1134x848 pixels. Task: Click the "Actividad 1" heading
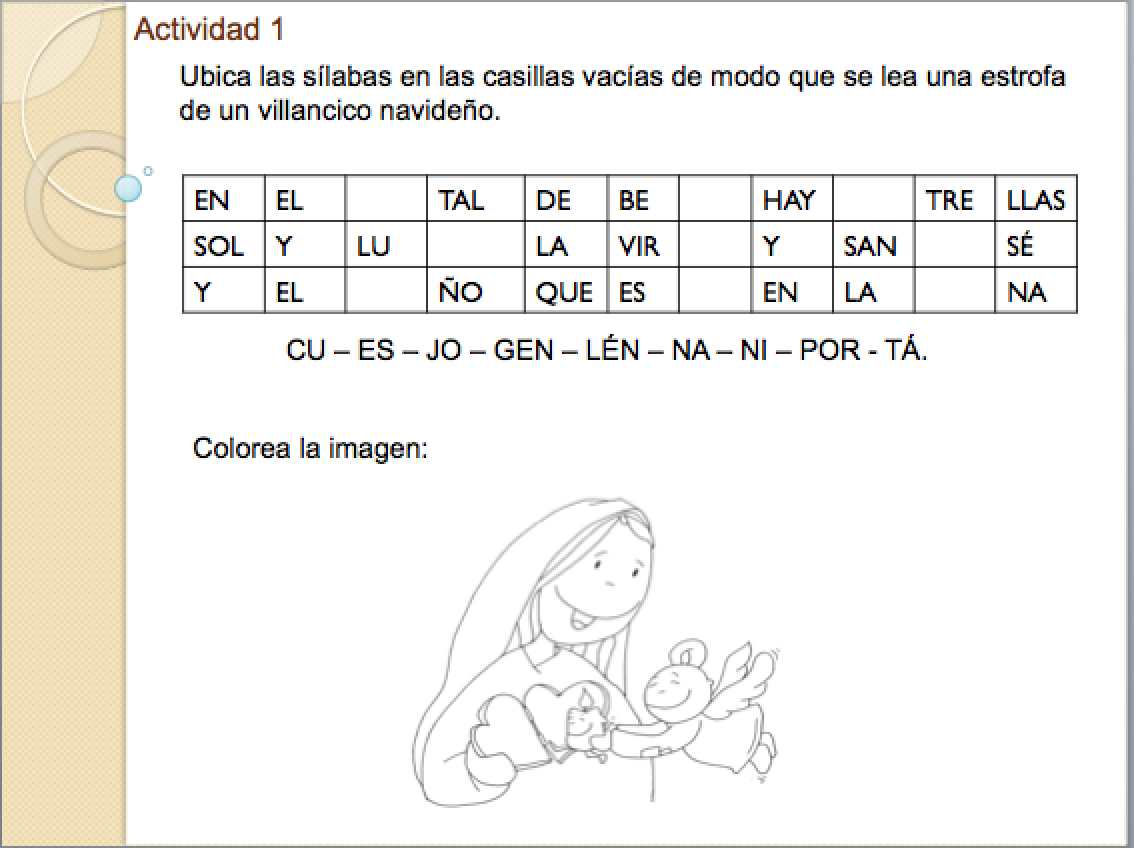point(209,31)
